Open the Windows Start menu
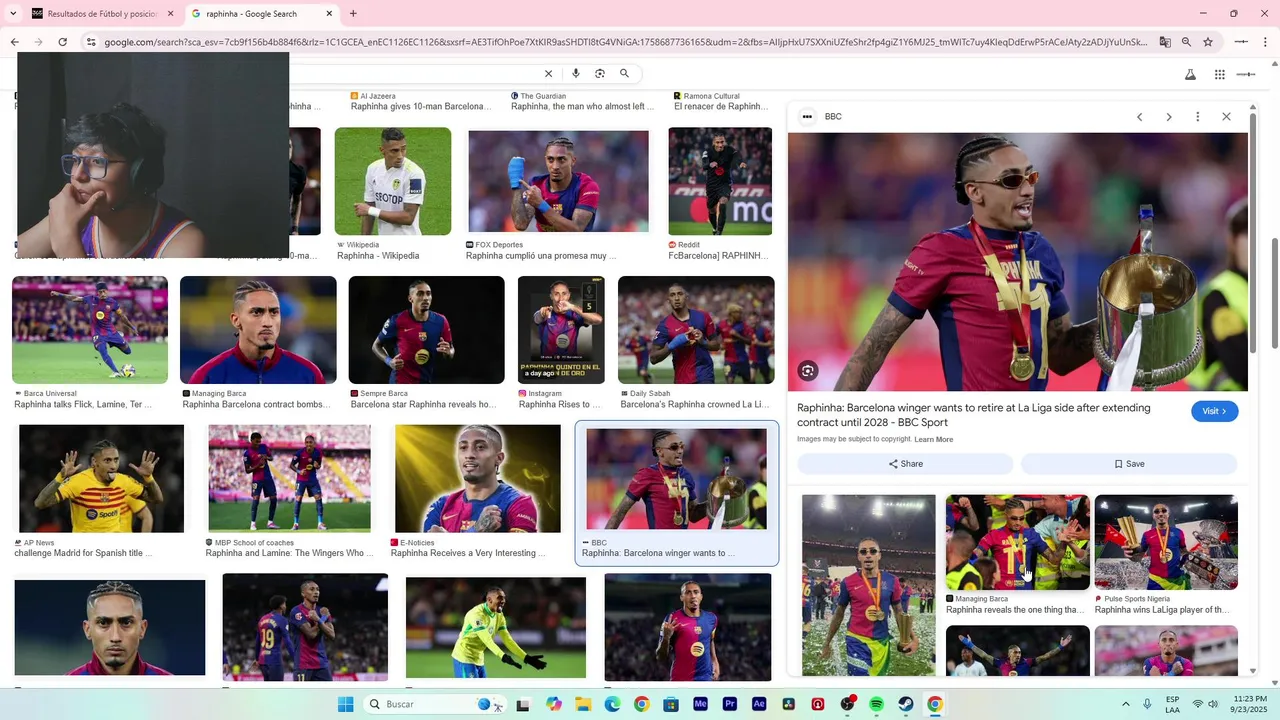Viewport: 1280px width, 720px height. (x=345, y=704)
